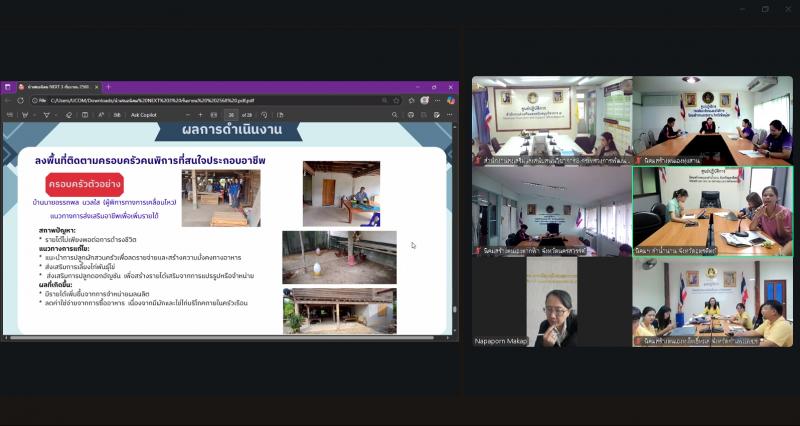Add this page to favorites star
This screenshot has width=800, height=426.
click(x=396, y=101)
